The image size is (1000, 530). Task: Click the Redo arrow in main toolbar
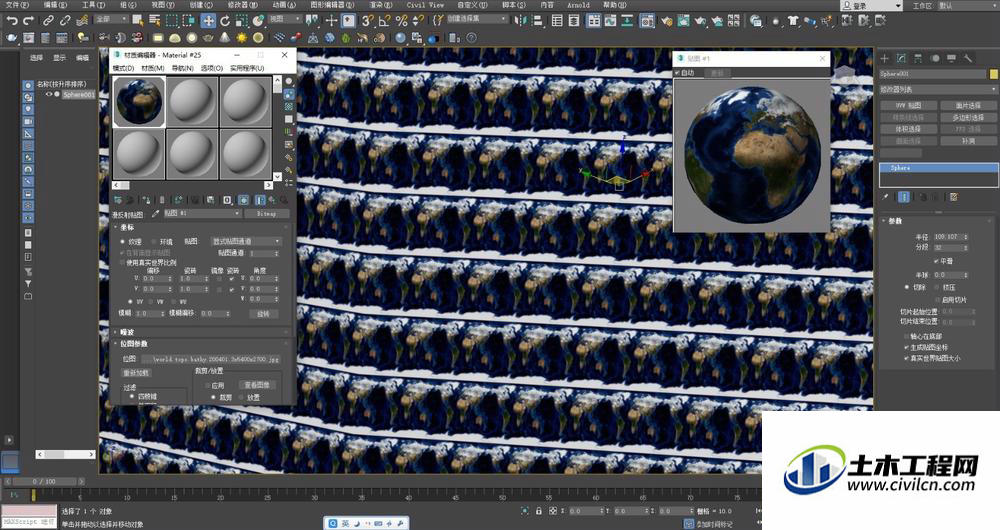click(28, 20)
